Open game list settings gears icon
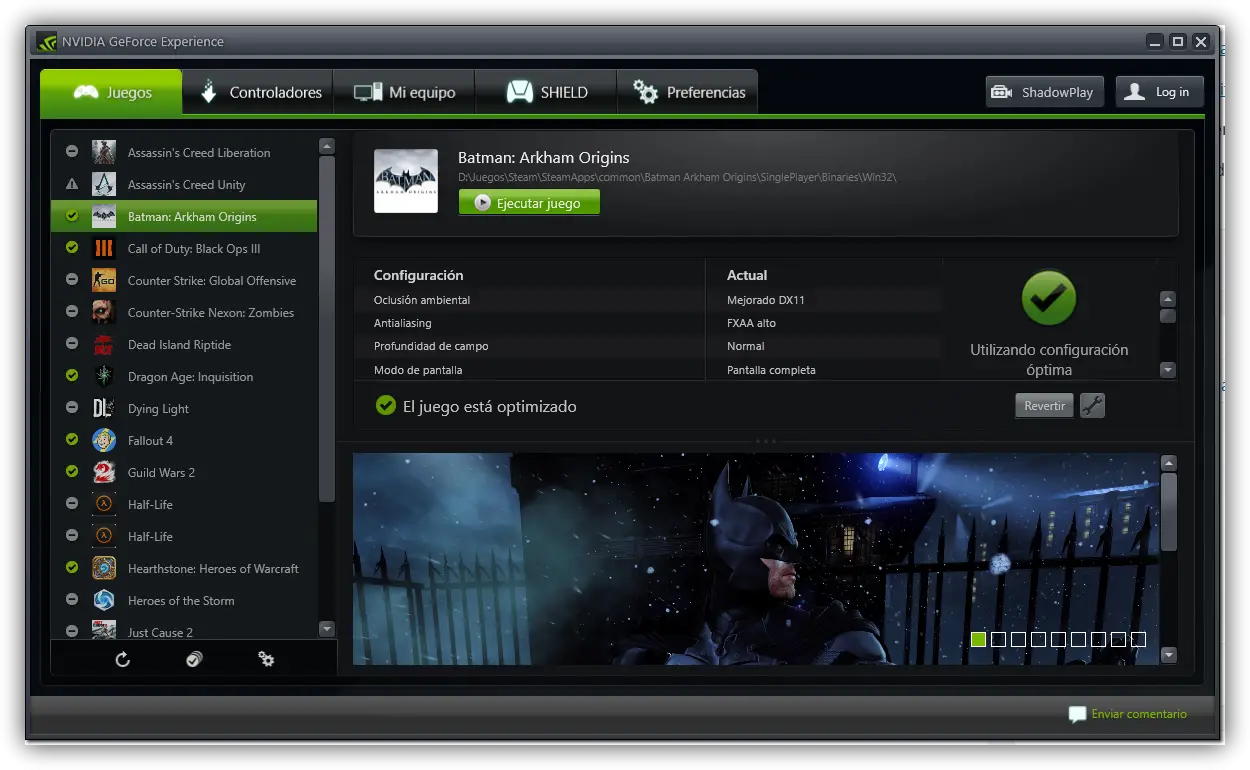The height and width of the screenshot is (770, 1250). (x=266, y=659)
